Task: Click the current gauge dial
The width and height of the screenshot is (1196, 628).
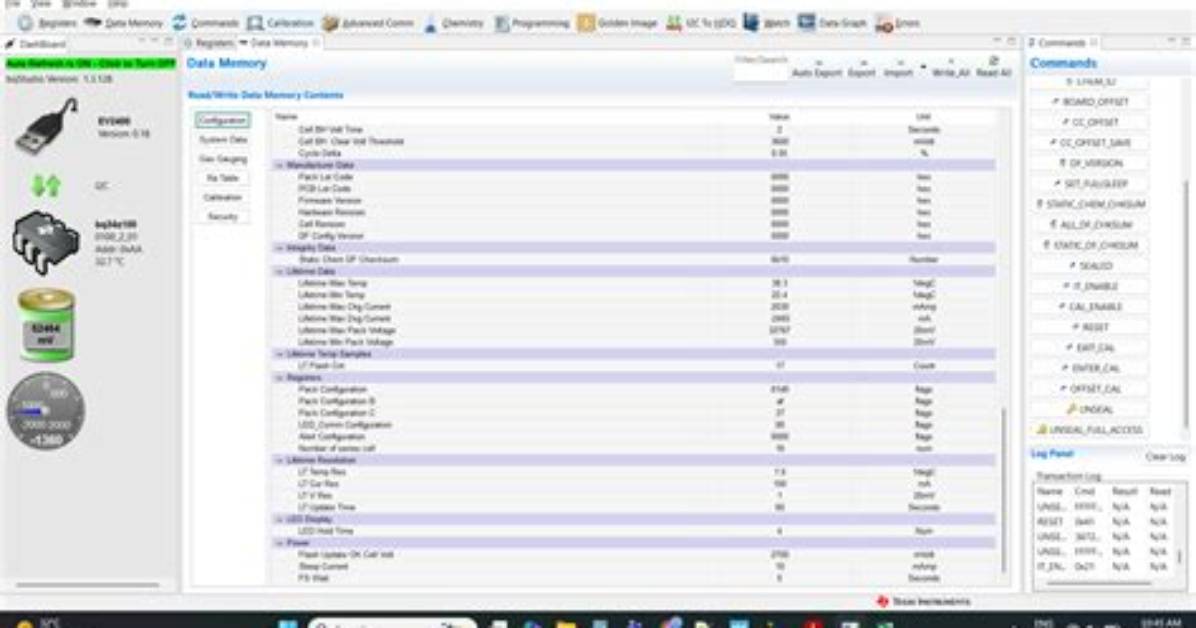Action: pyautogui.click(x=46, y=411)
